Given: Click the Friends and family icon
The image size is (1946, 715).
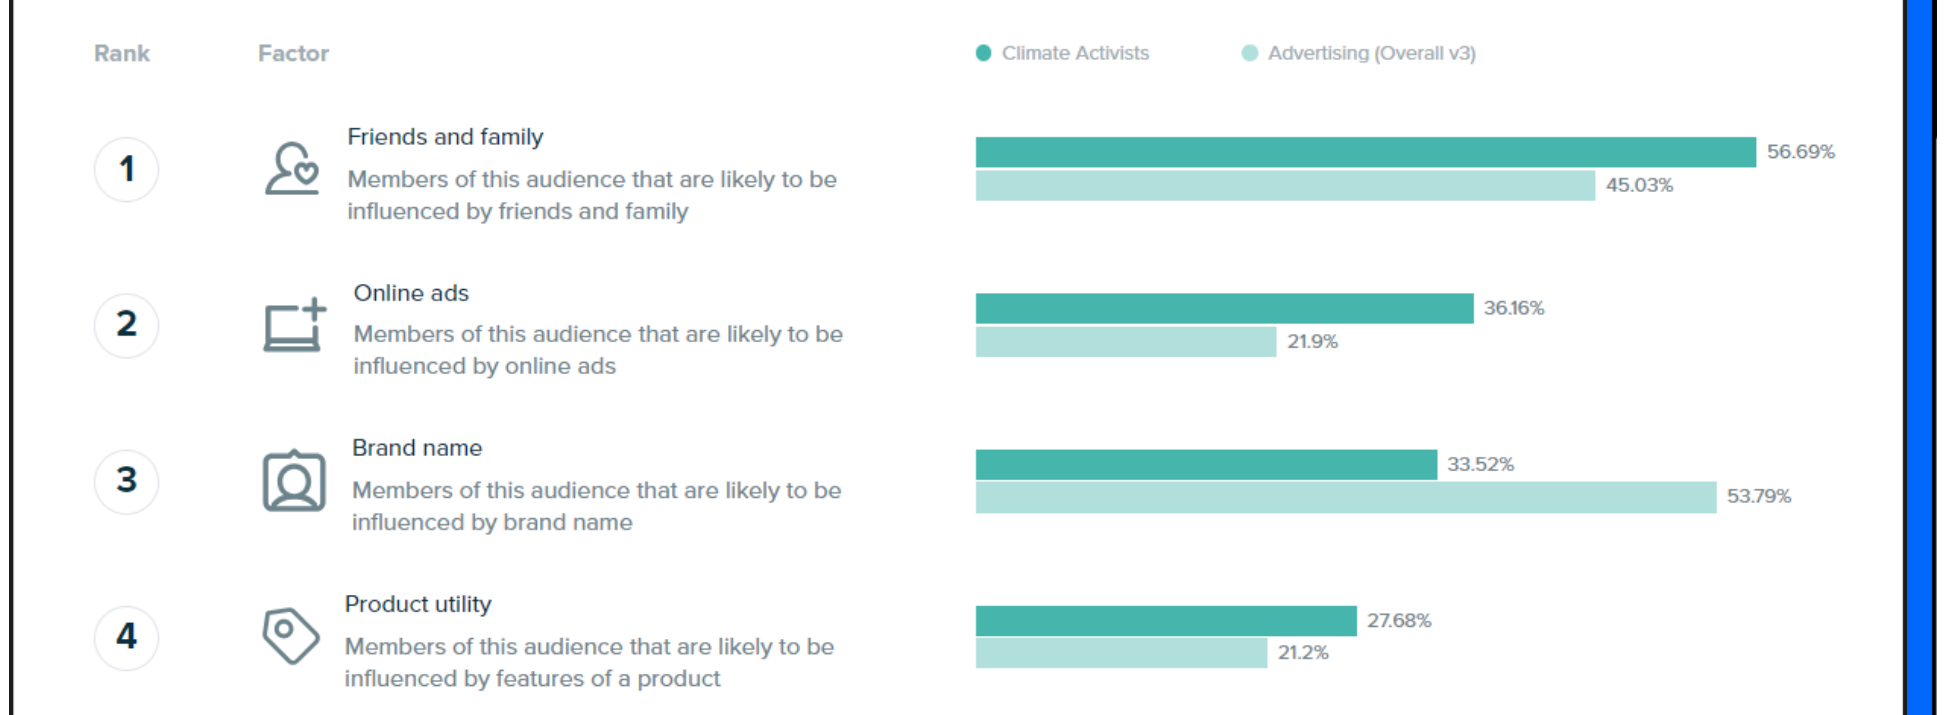Looking at the screenshot, I should tap(292, 168).
